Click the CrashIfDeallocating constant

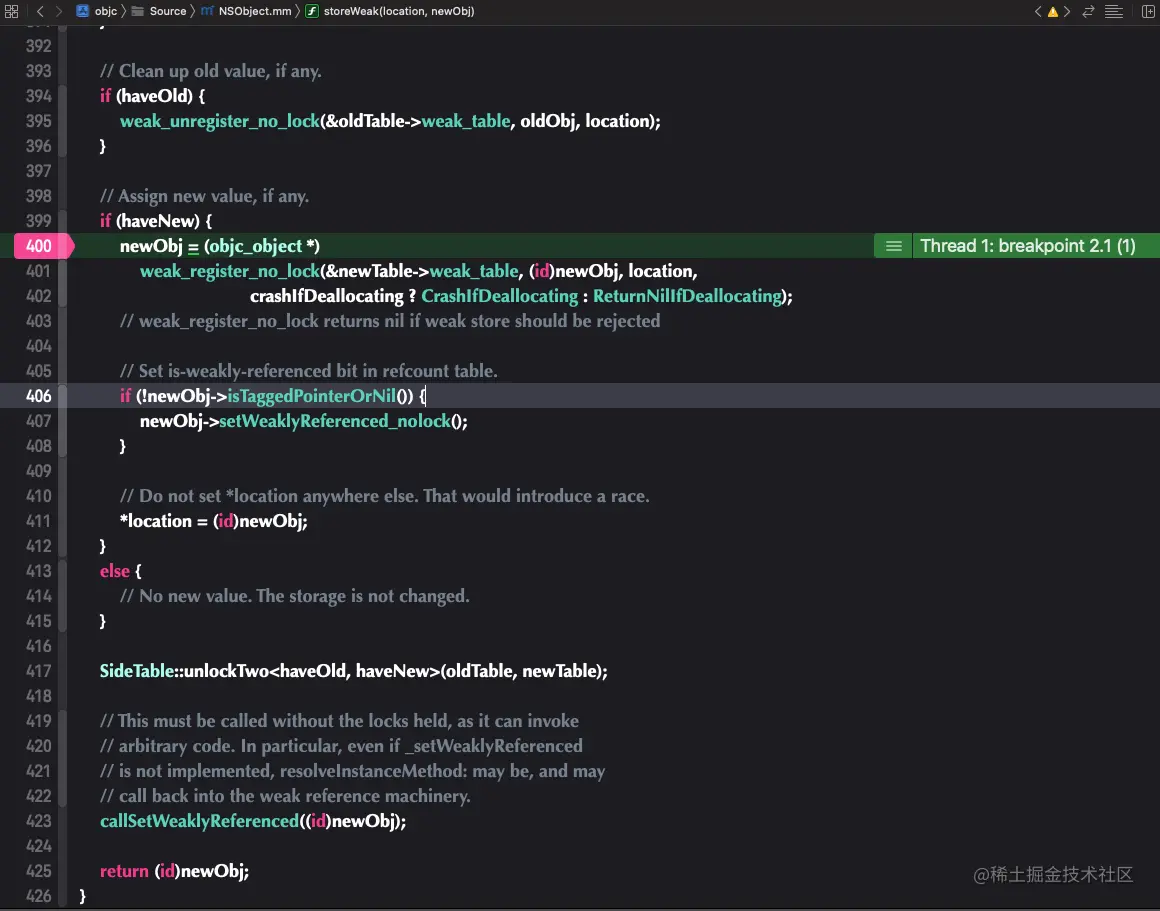(499, 296)
